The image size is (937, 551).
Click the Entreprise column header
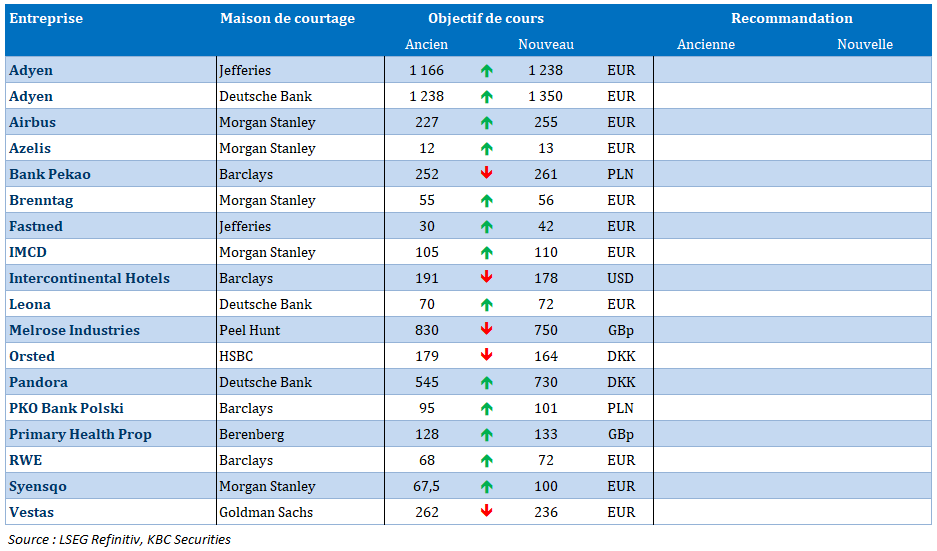point(46,19)
